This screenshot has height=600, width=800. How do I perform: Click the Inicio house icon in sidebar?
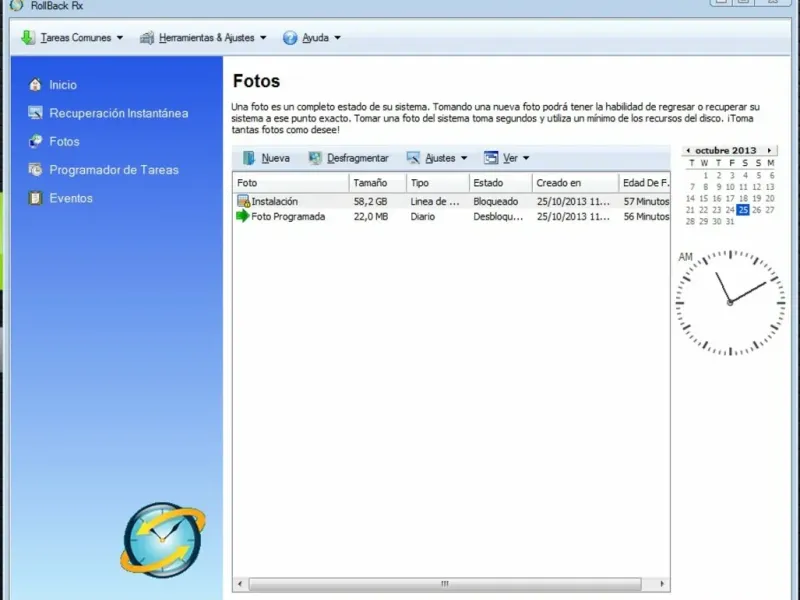[35, 85]
